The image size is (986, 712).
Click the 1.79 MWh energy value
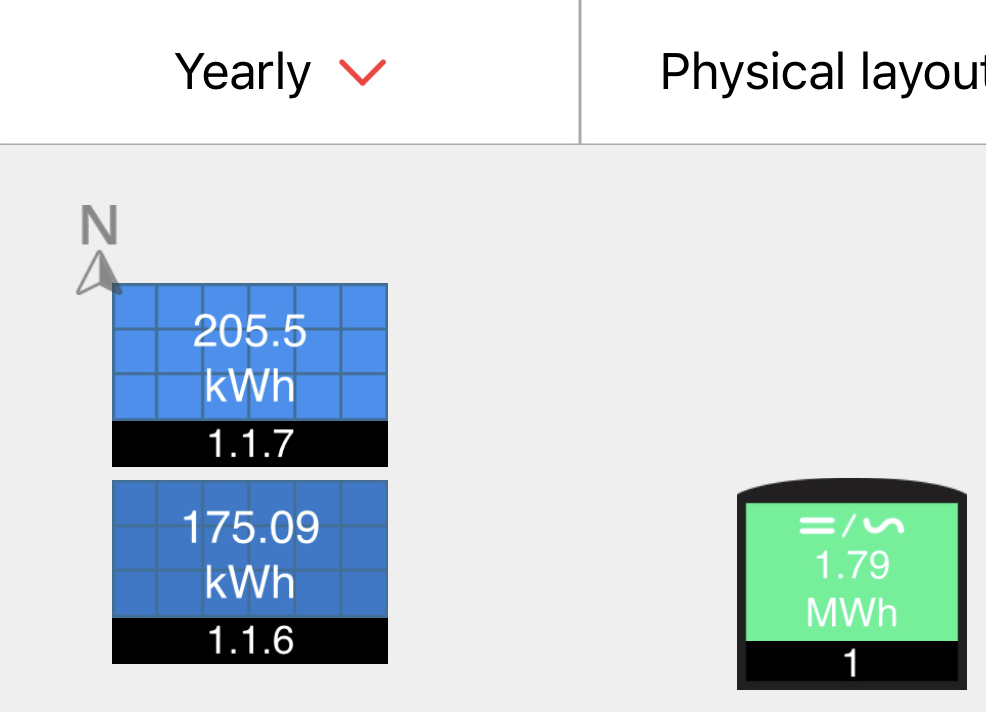coord(851,589)
